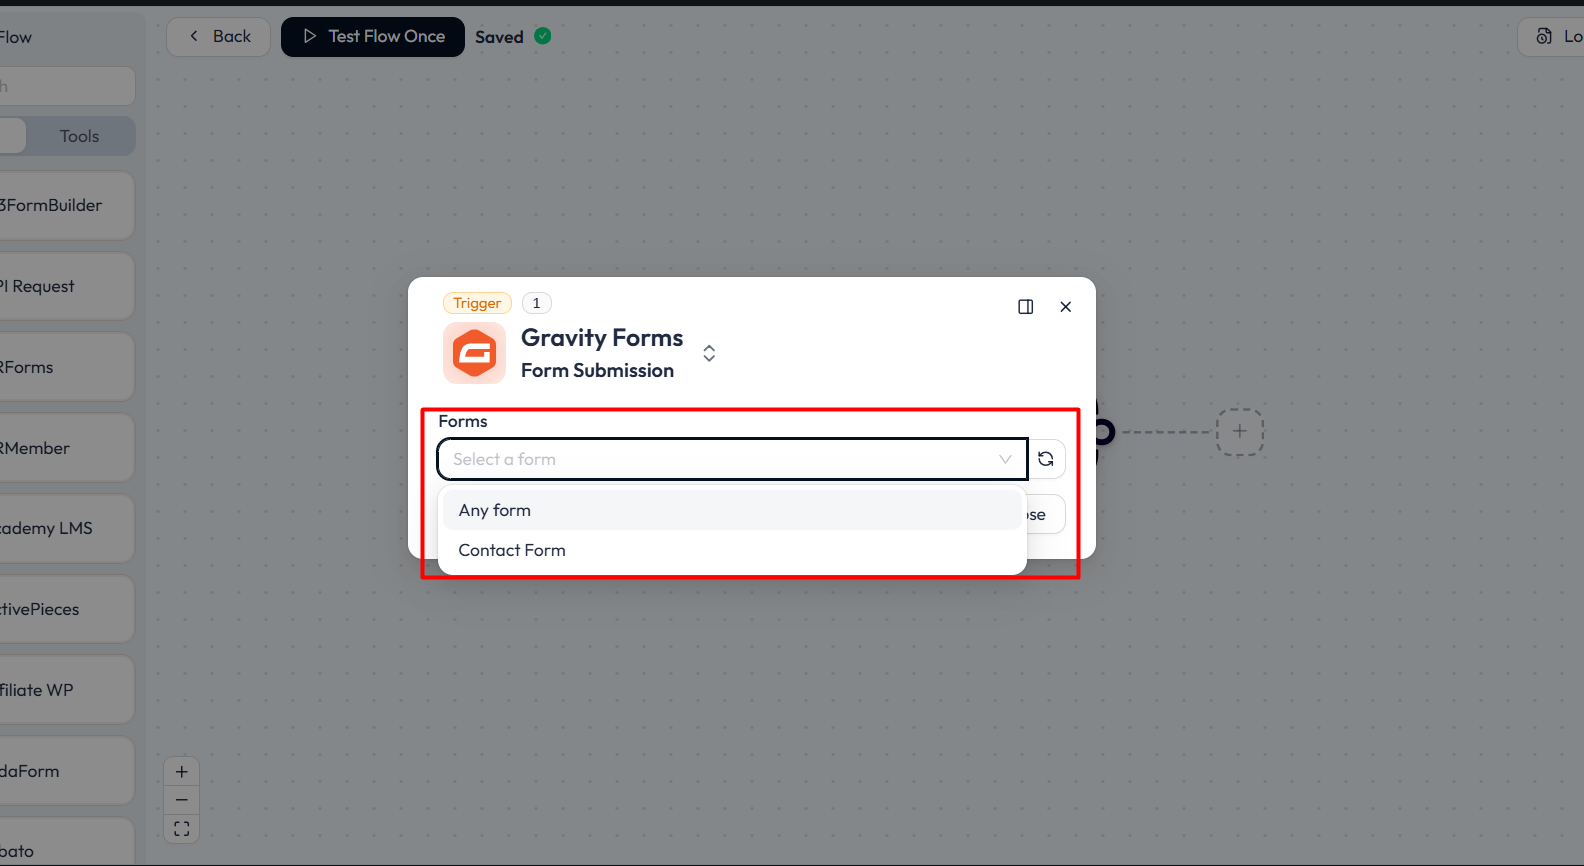
Task: Click the Form Submission subtitle
Action: coord(597,370)
